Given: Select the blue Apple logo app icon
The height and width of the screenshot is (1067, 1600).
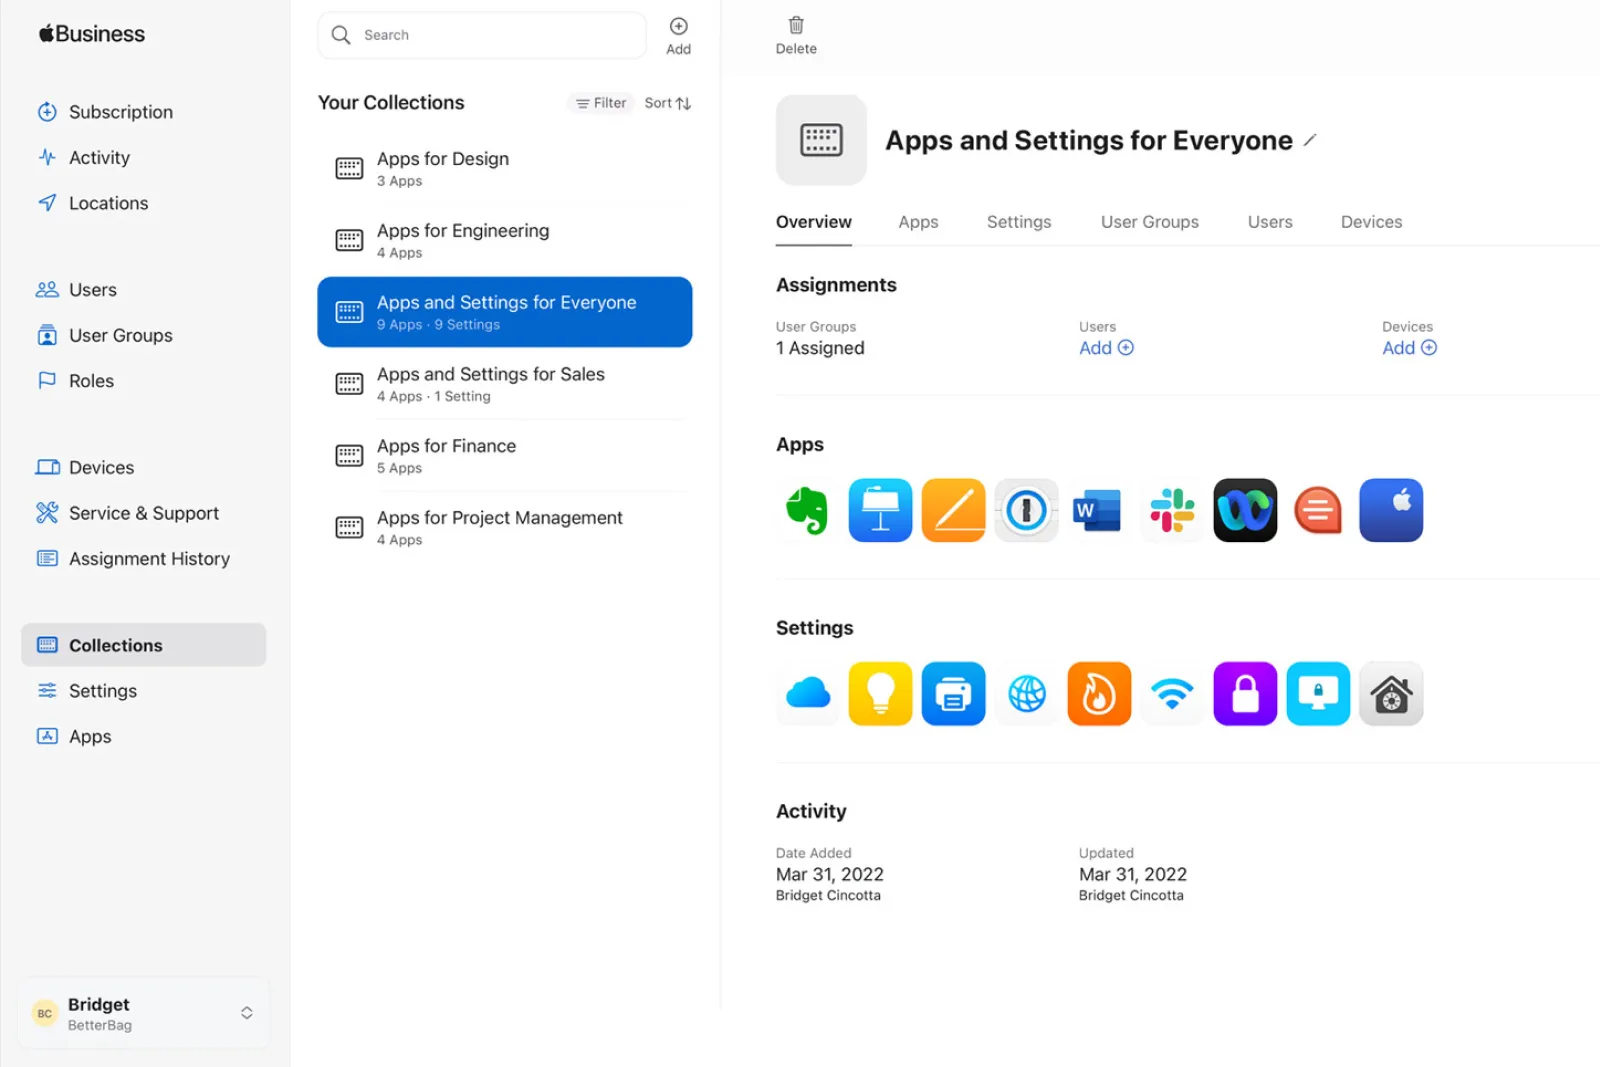Looking at the screenshot, I should click(1391, 510).
